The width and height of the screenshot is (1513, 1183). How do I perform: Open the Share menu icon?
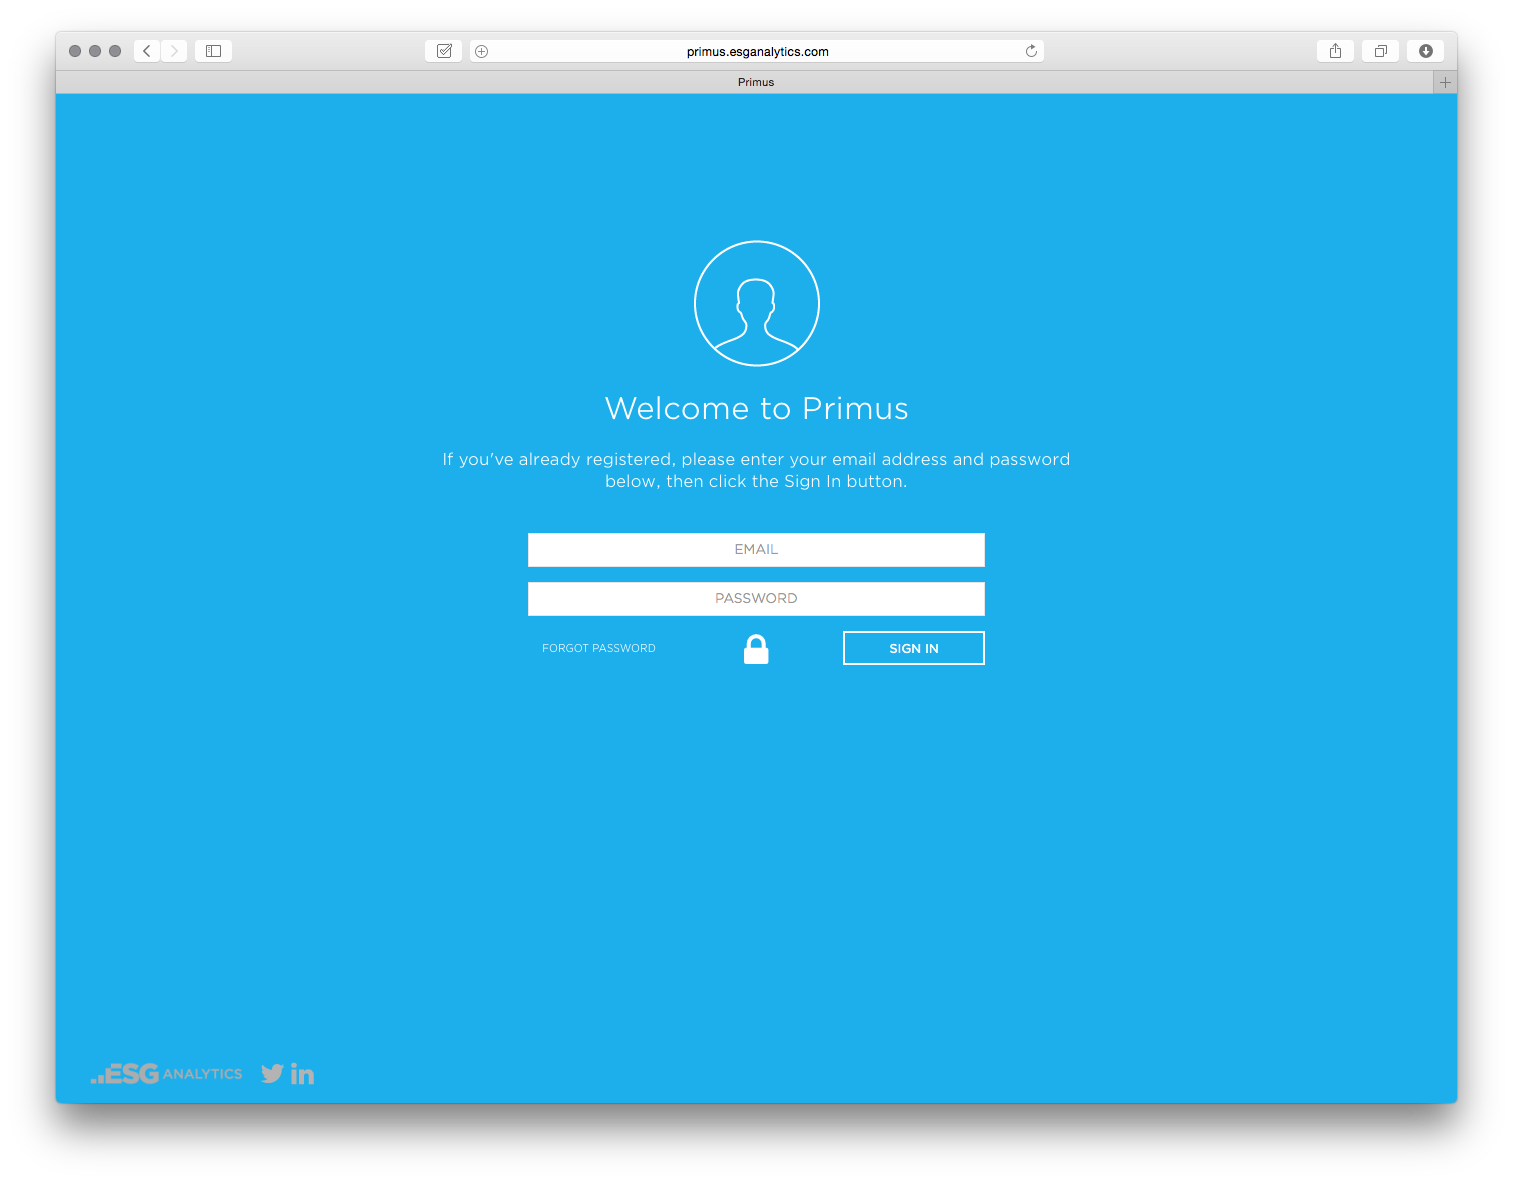pos(1335,51)
